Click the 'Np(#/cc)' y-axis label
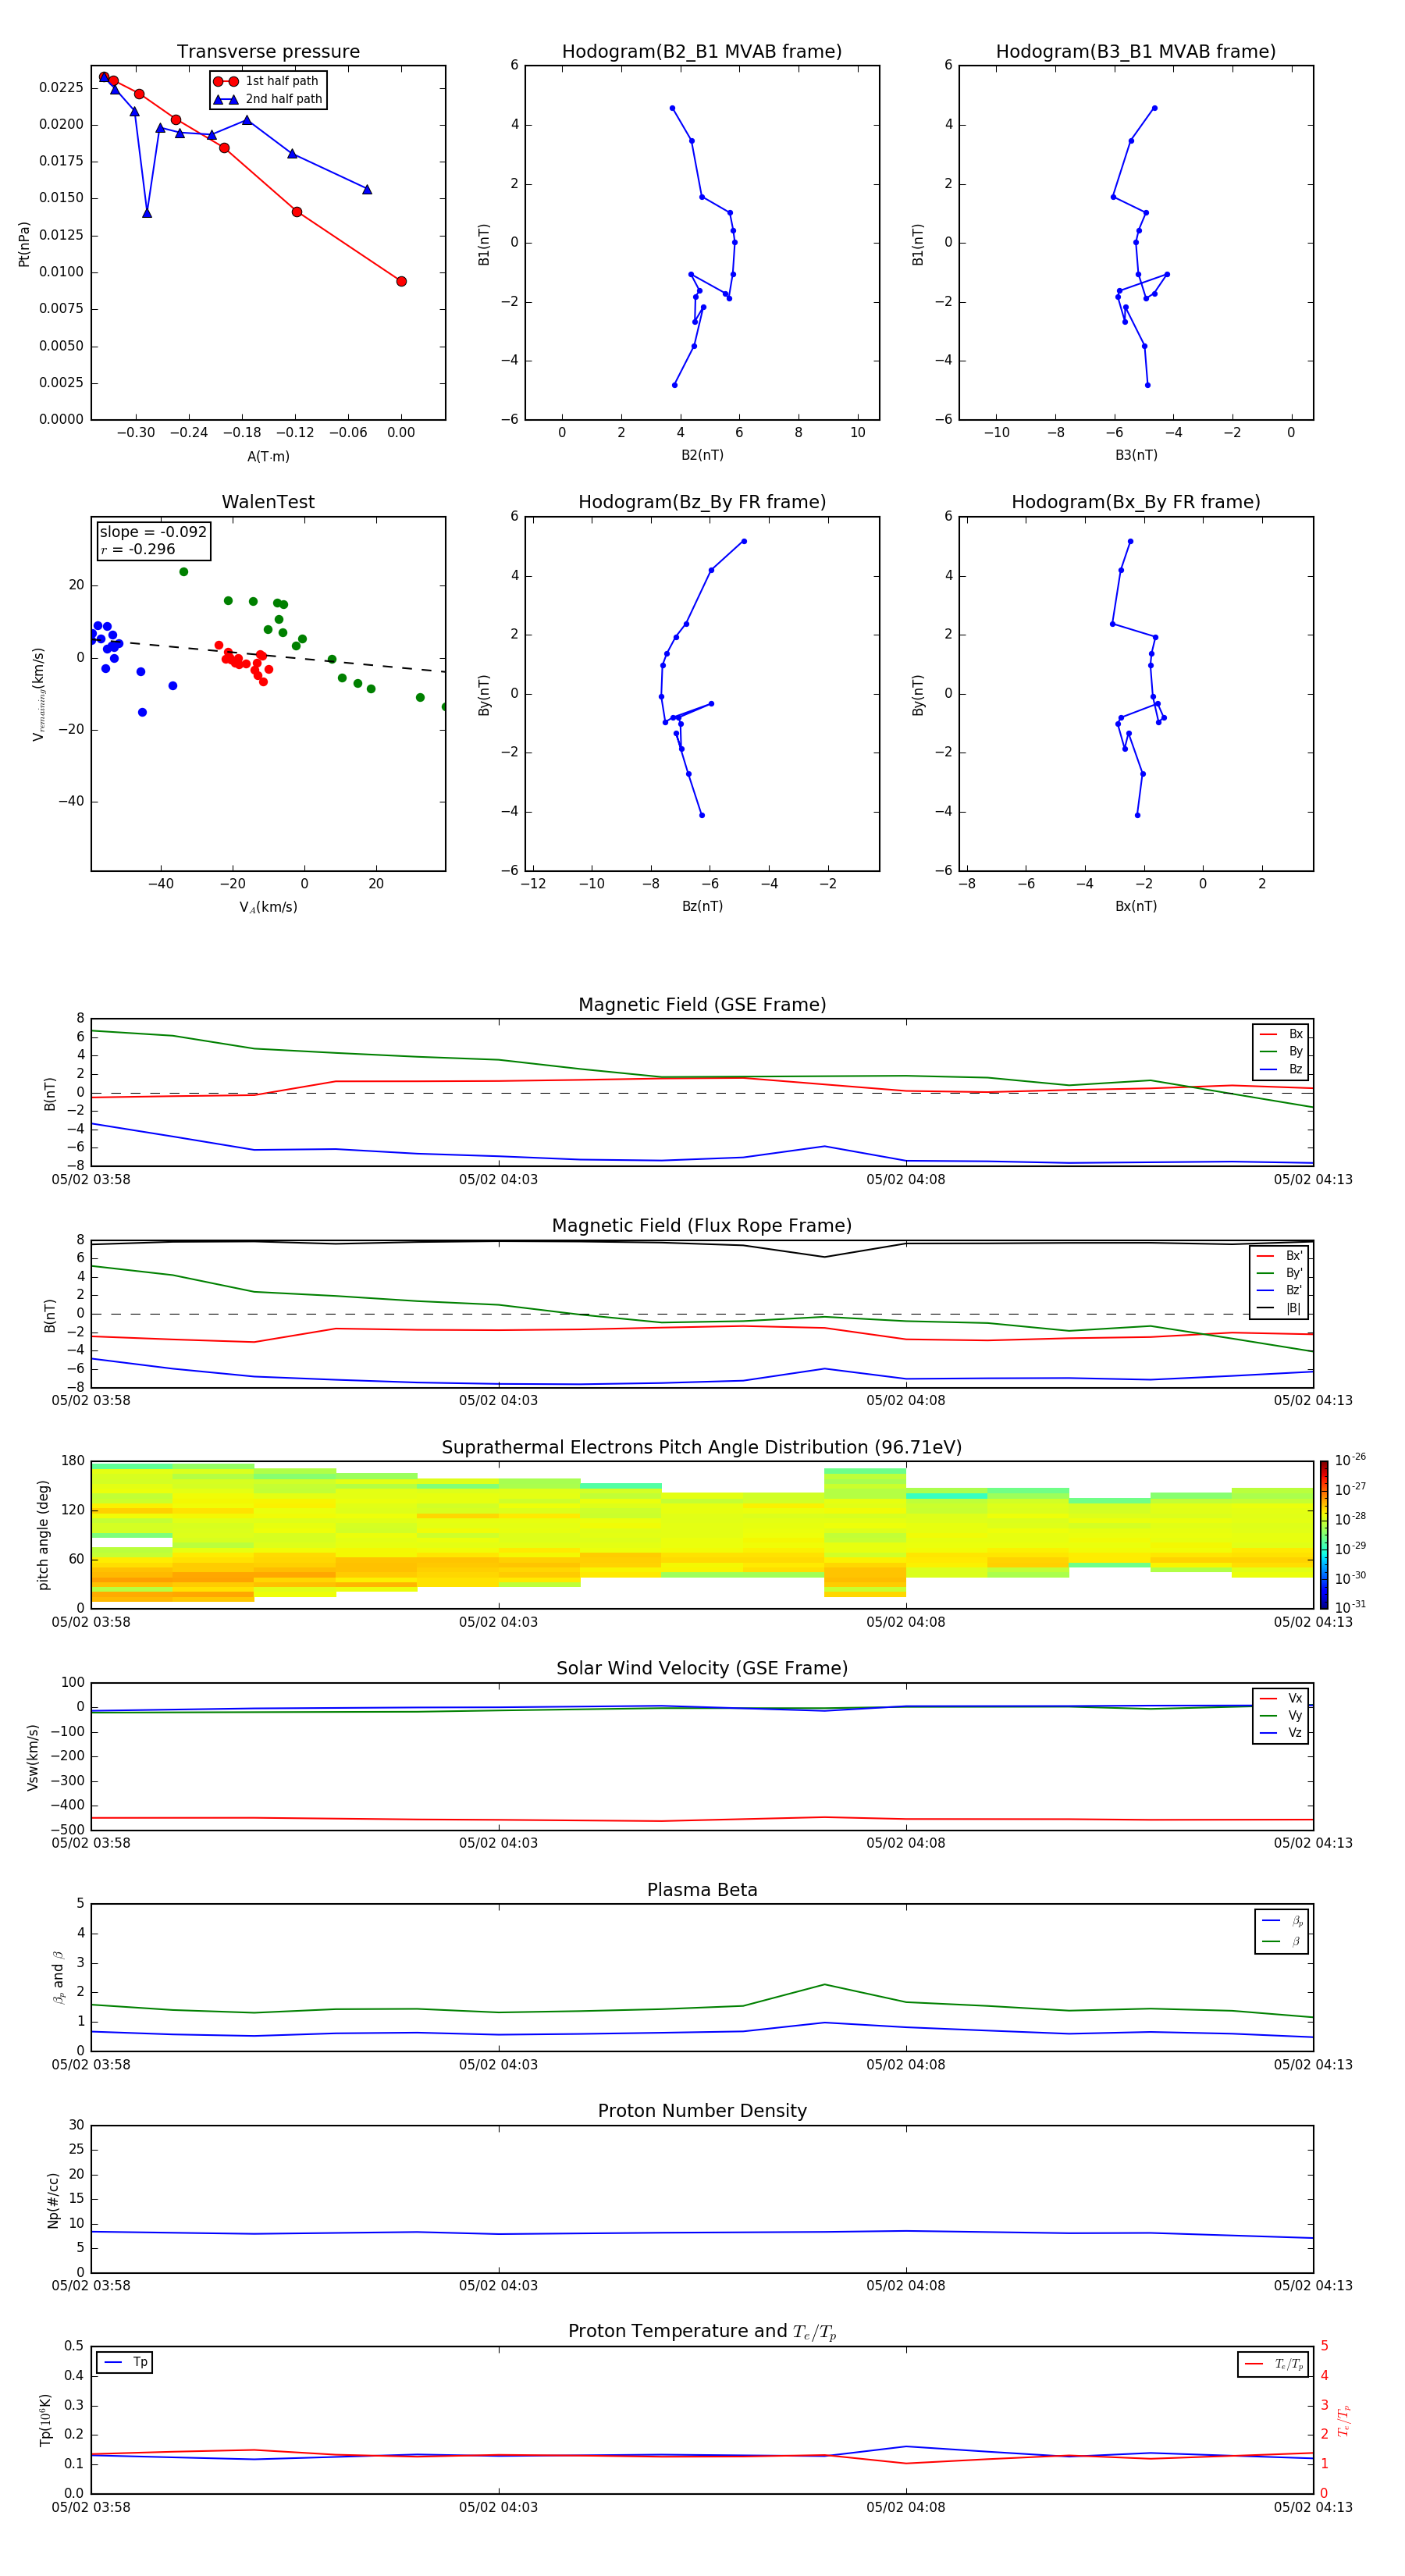This screenshot has height=2576, width=1405. 53,2200
